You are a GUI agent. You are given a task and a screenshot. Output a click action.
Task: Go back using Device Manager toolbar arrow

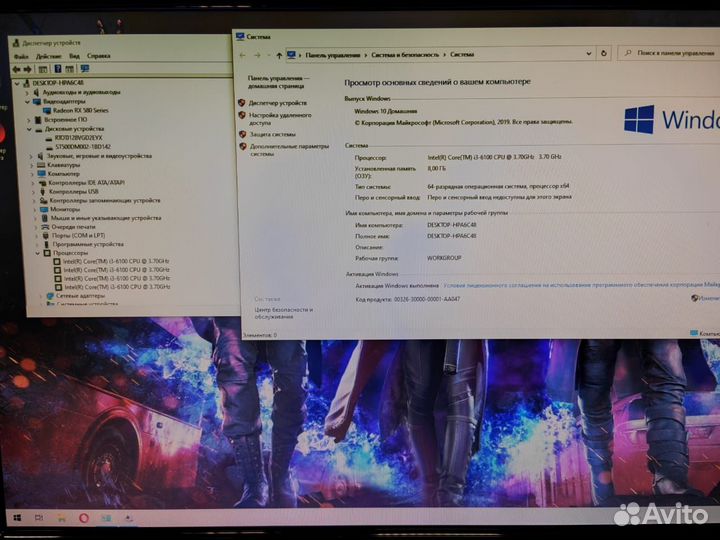(x=17, y=69)
